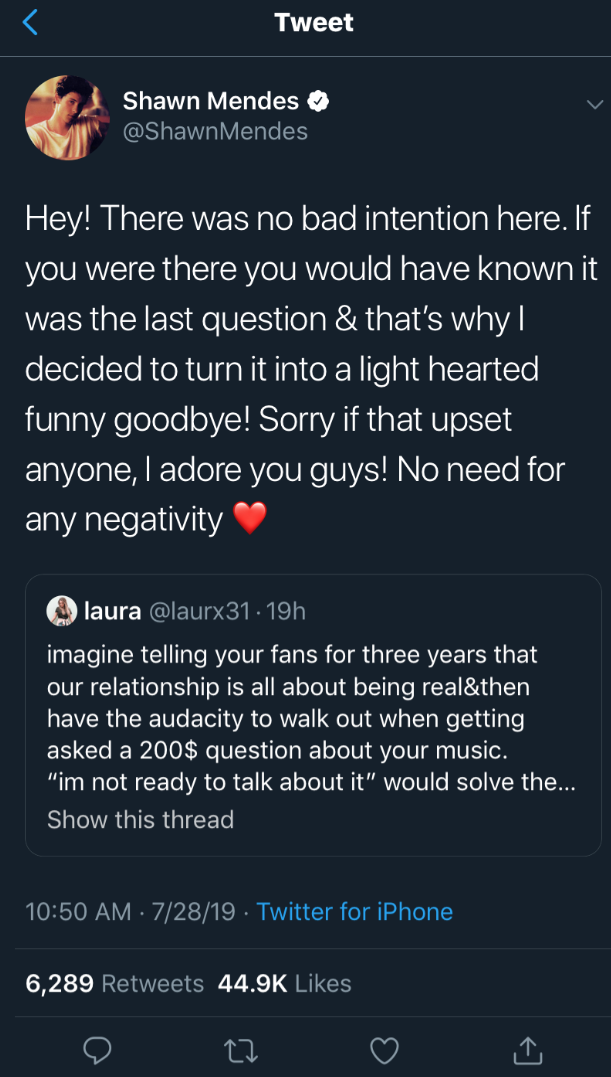Screen dimensions: 611x1077
Task: Retweet using the arrows icon
Action: (x=240, y=1049)
